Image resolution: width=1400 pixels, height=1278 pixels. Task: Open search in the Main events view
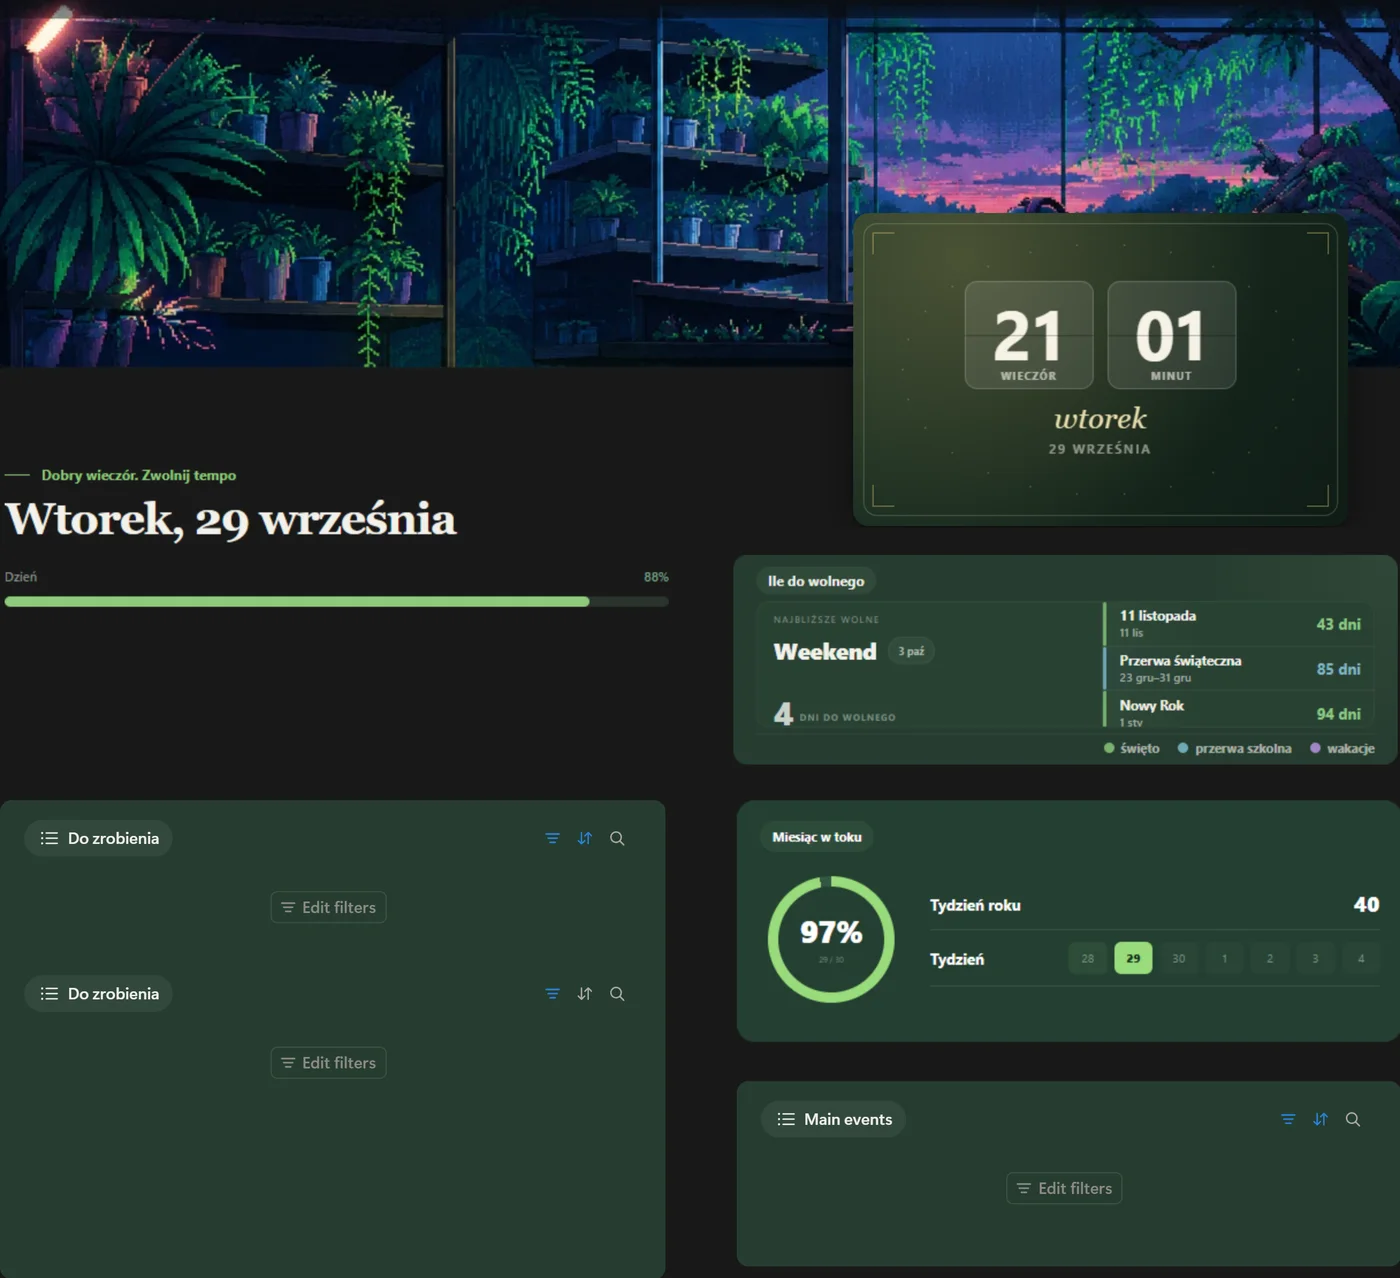[x=1353, y=1119]
